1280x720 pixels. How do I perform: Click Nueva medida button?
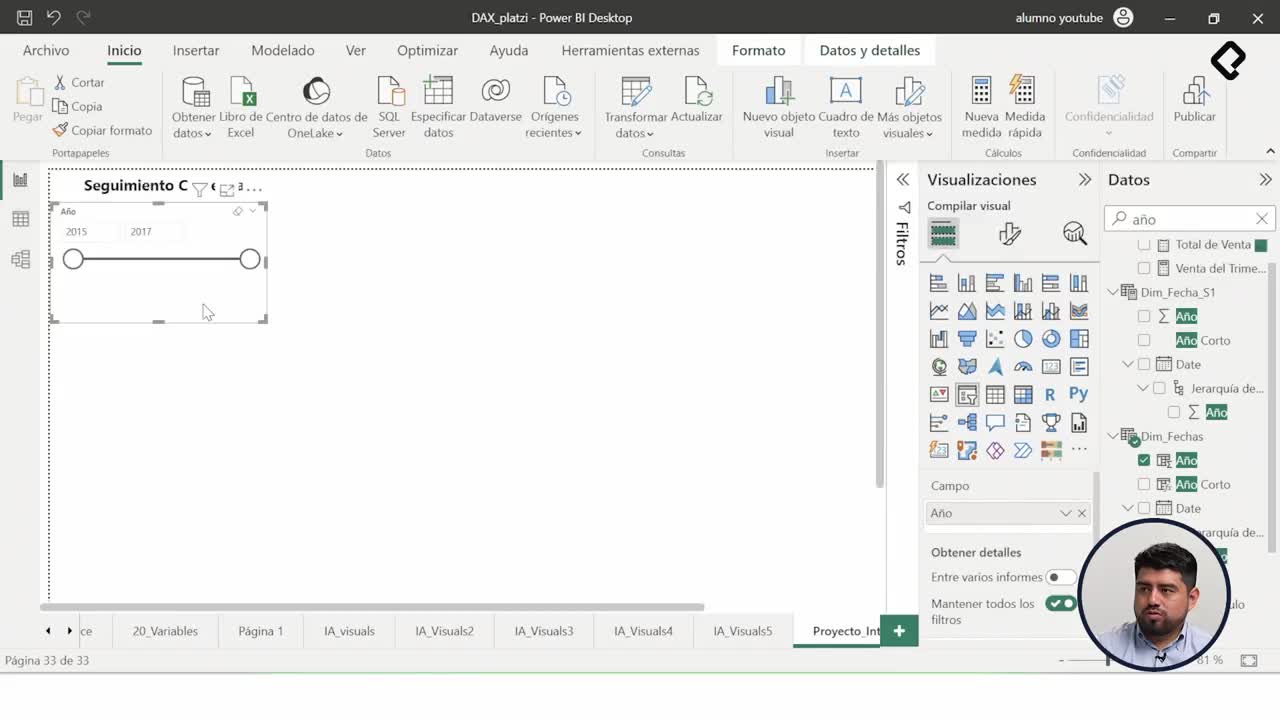coord(981,107)
